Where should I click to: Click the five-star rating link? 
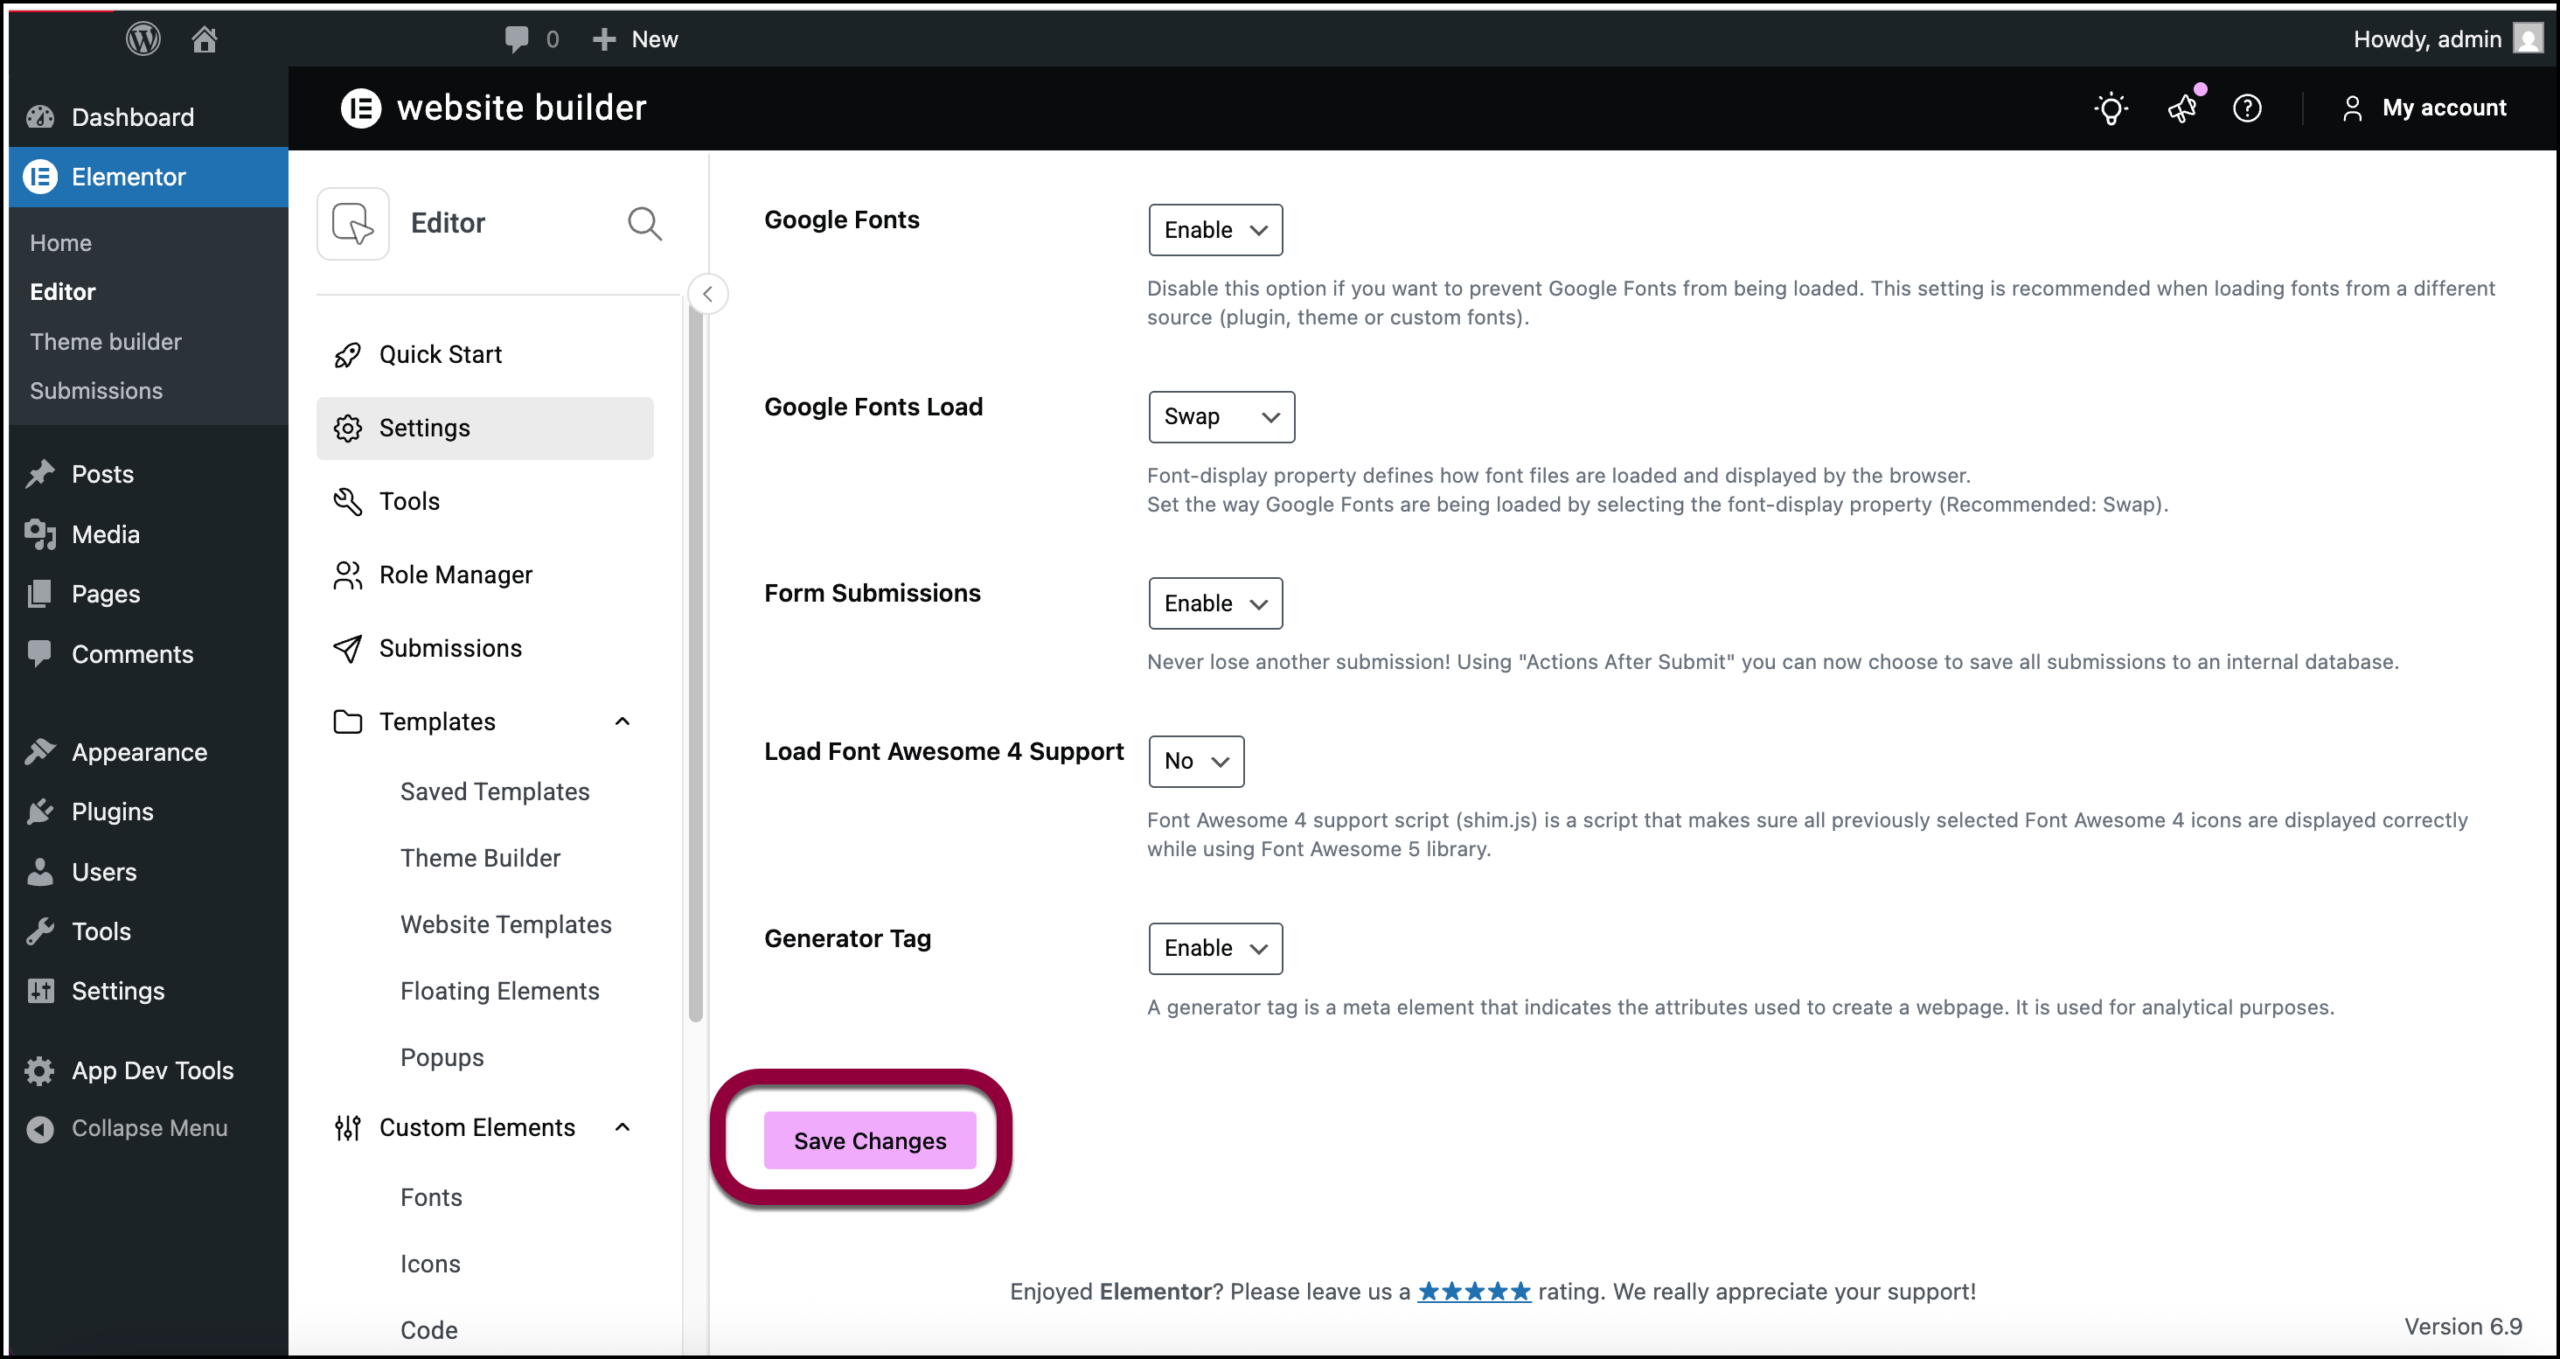pos(1474,1292)
